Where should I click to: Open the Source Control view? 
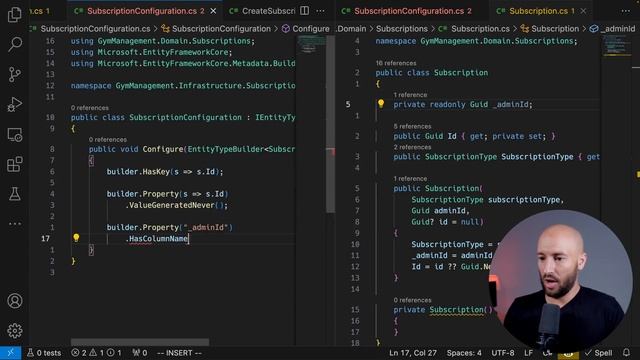[x=15, y=74]
